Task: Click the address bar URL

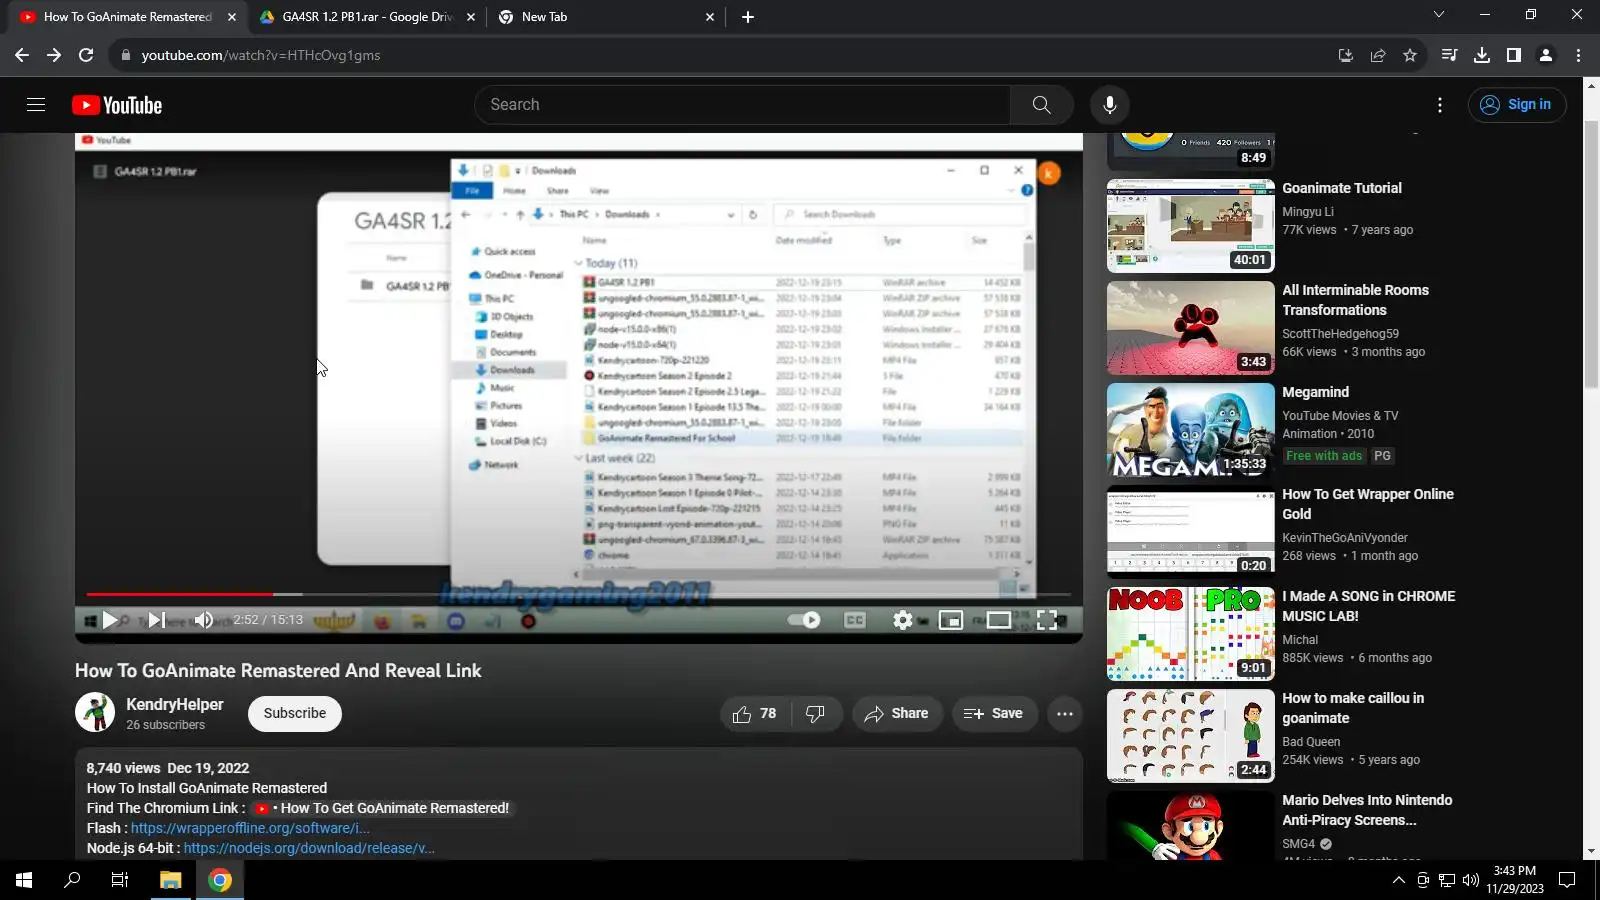Action: 261,56
